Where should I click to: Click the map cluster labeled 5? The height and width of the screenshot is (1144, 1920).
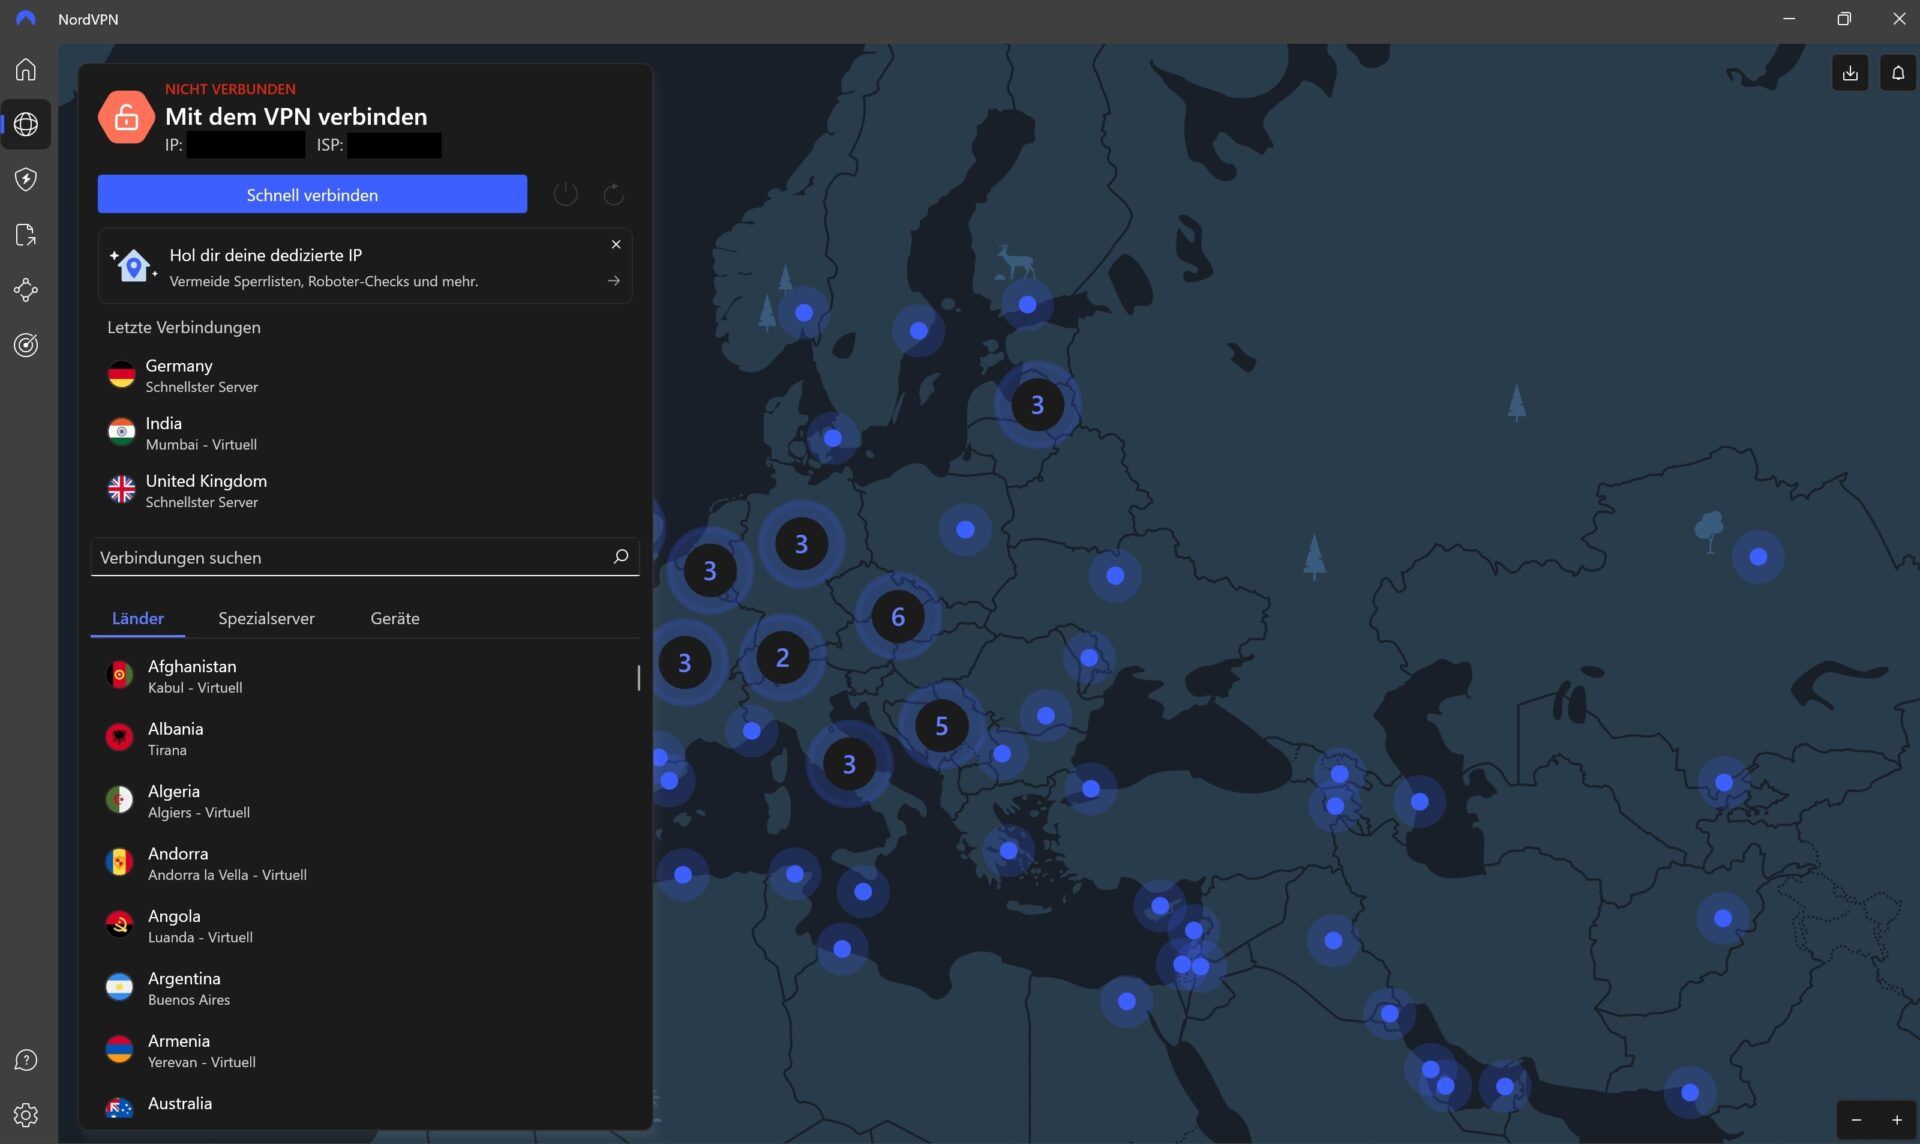click(941, 726)
